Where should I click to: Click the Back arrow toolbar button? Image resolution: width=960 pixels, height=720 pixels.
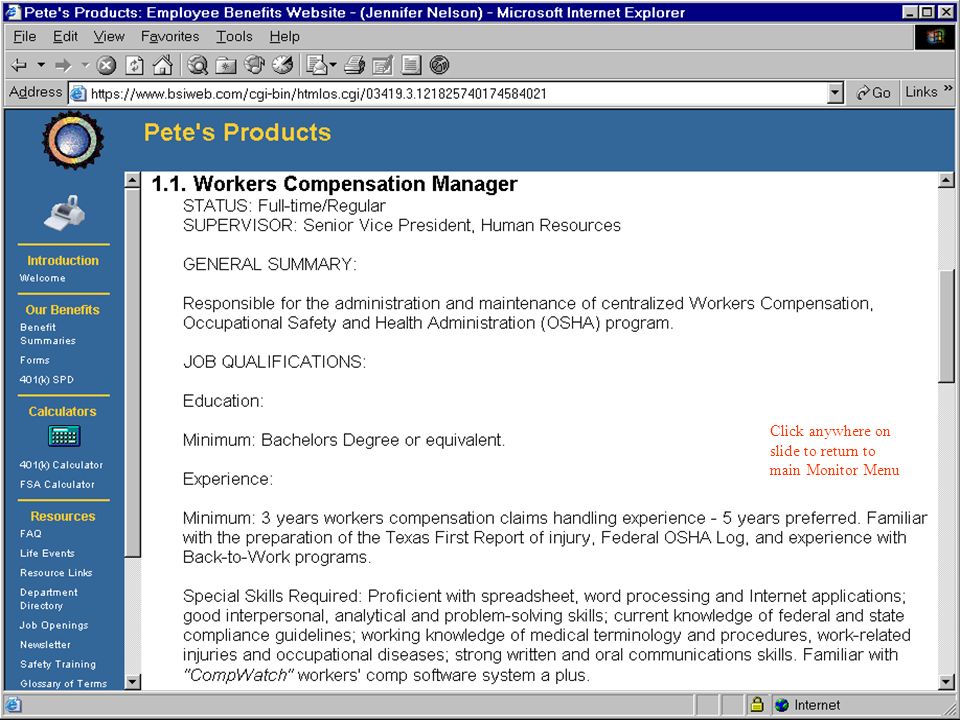(x=20, y=65)
